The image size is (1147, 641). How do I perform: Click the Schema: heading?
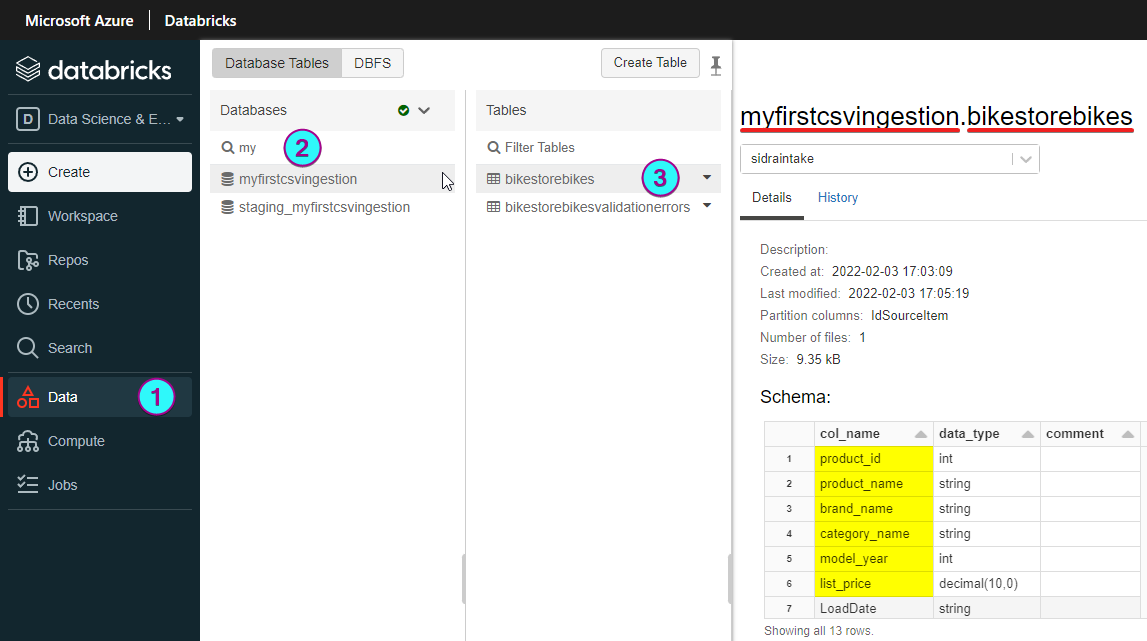795,397
